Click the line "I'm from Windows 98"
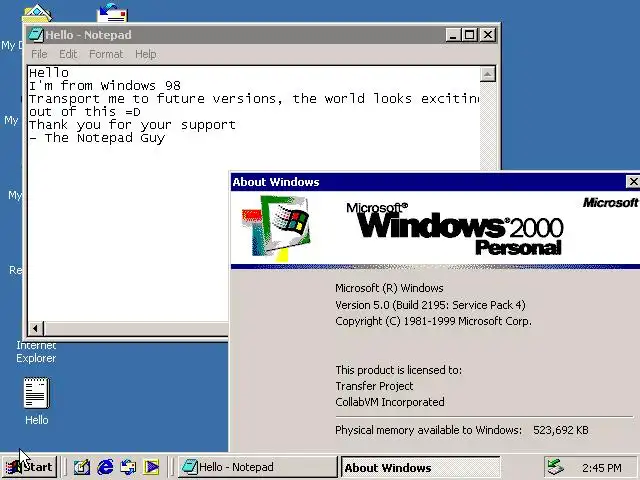Screen dimensions: 640x480 104,86
